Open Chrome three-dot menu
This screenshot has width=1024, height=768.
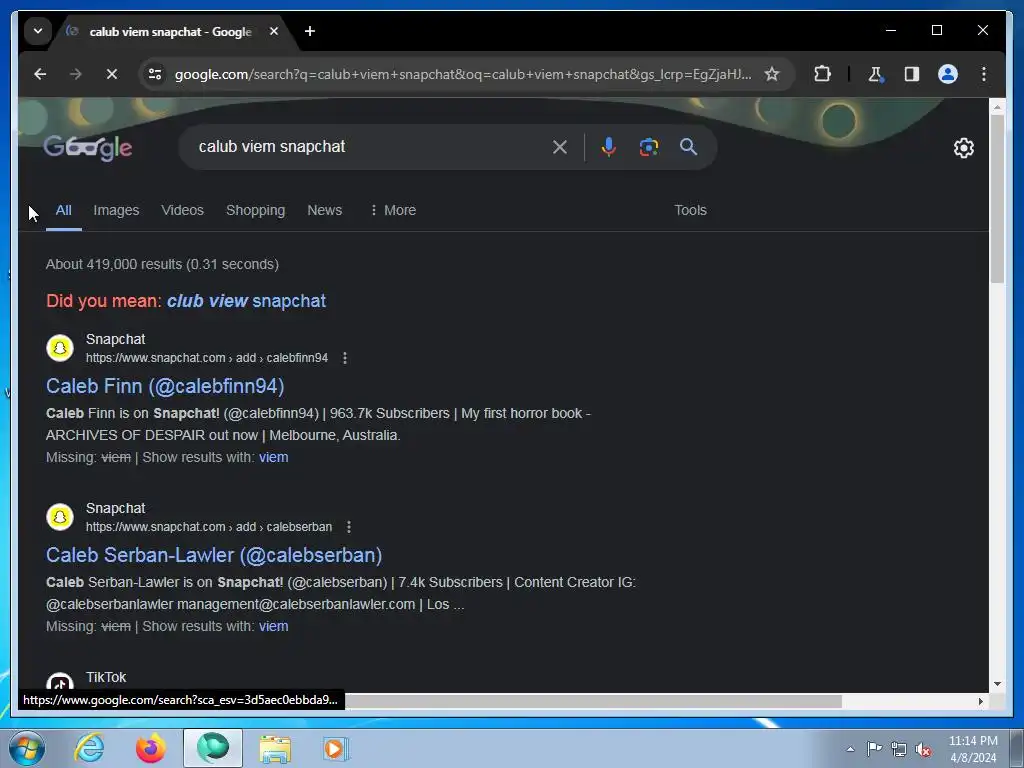[x=984, y=74]
